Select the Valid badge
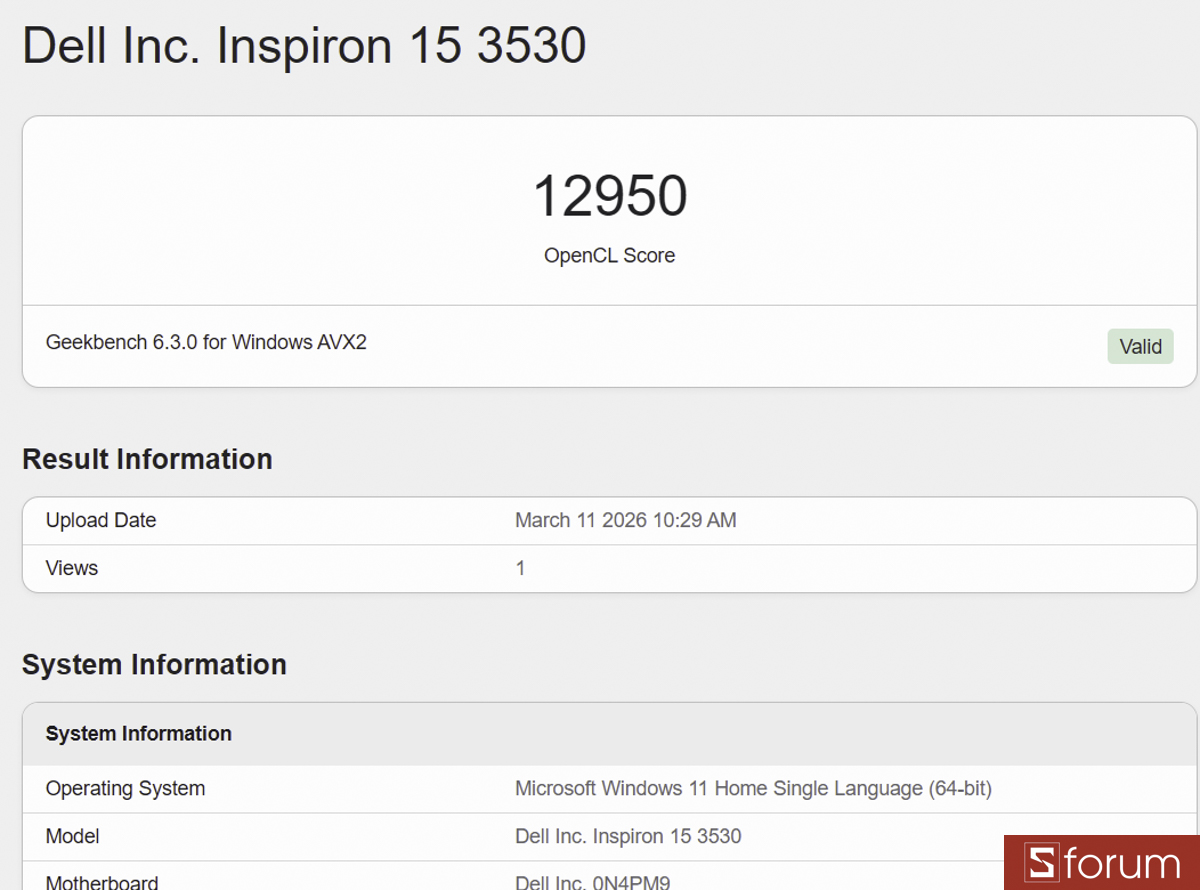Screen dimensions: 1200x890 coord(1140,346)
